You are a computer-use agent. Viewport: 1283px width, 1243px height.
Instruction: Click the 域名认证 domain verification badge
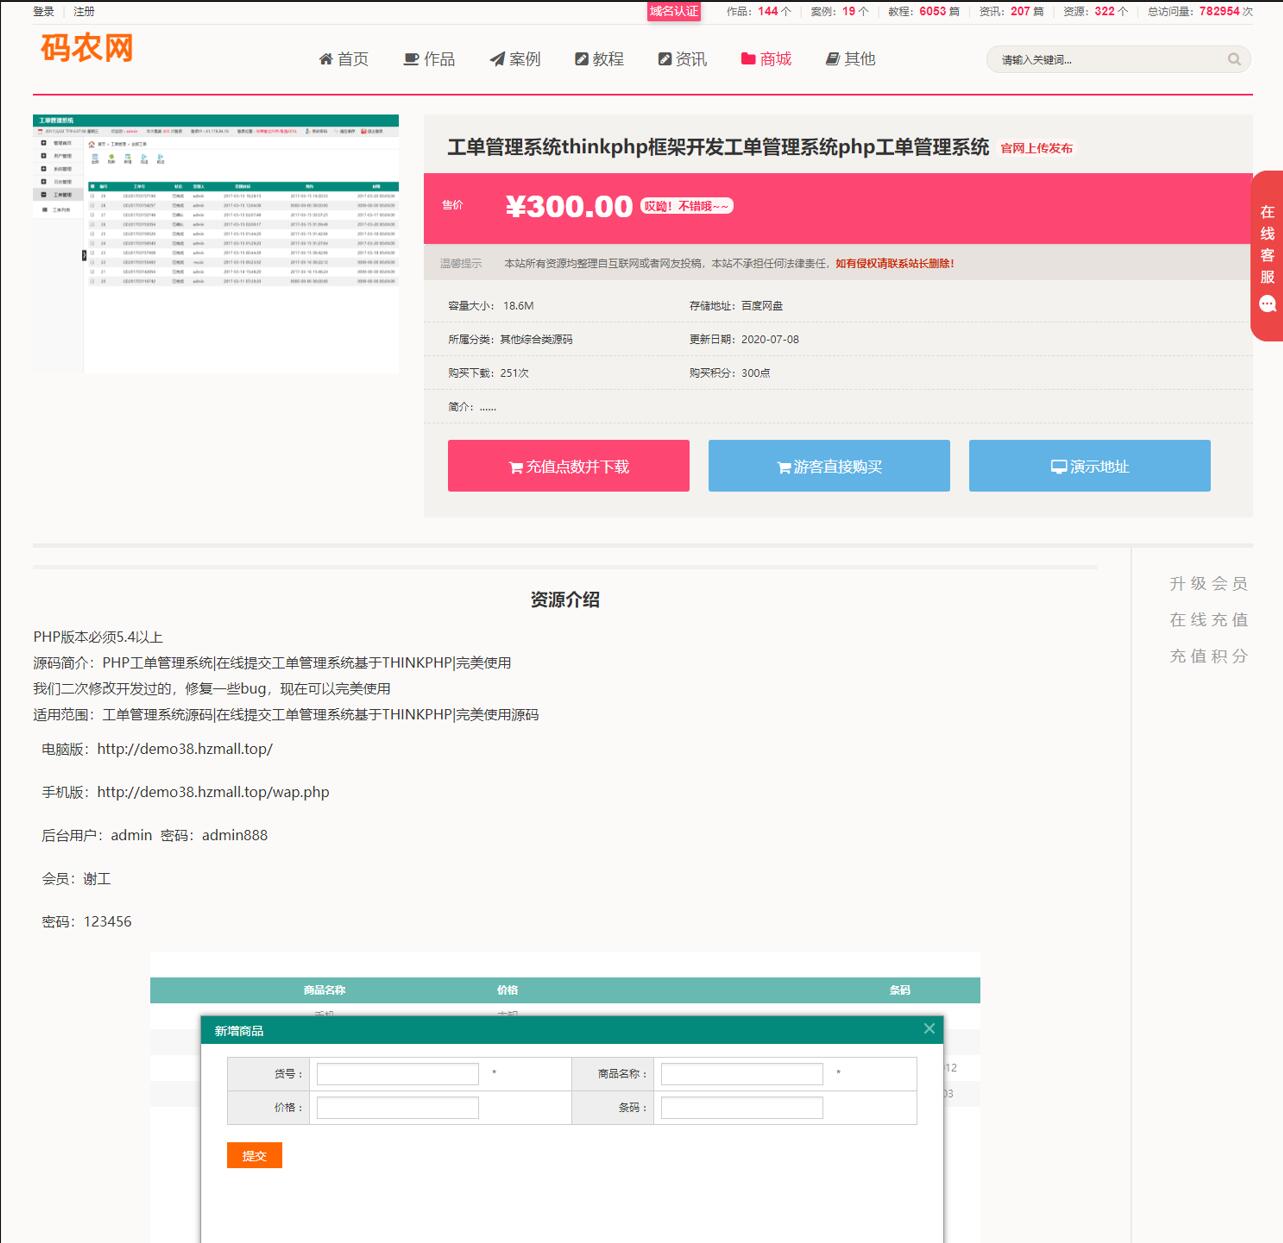tap(674, 11)
